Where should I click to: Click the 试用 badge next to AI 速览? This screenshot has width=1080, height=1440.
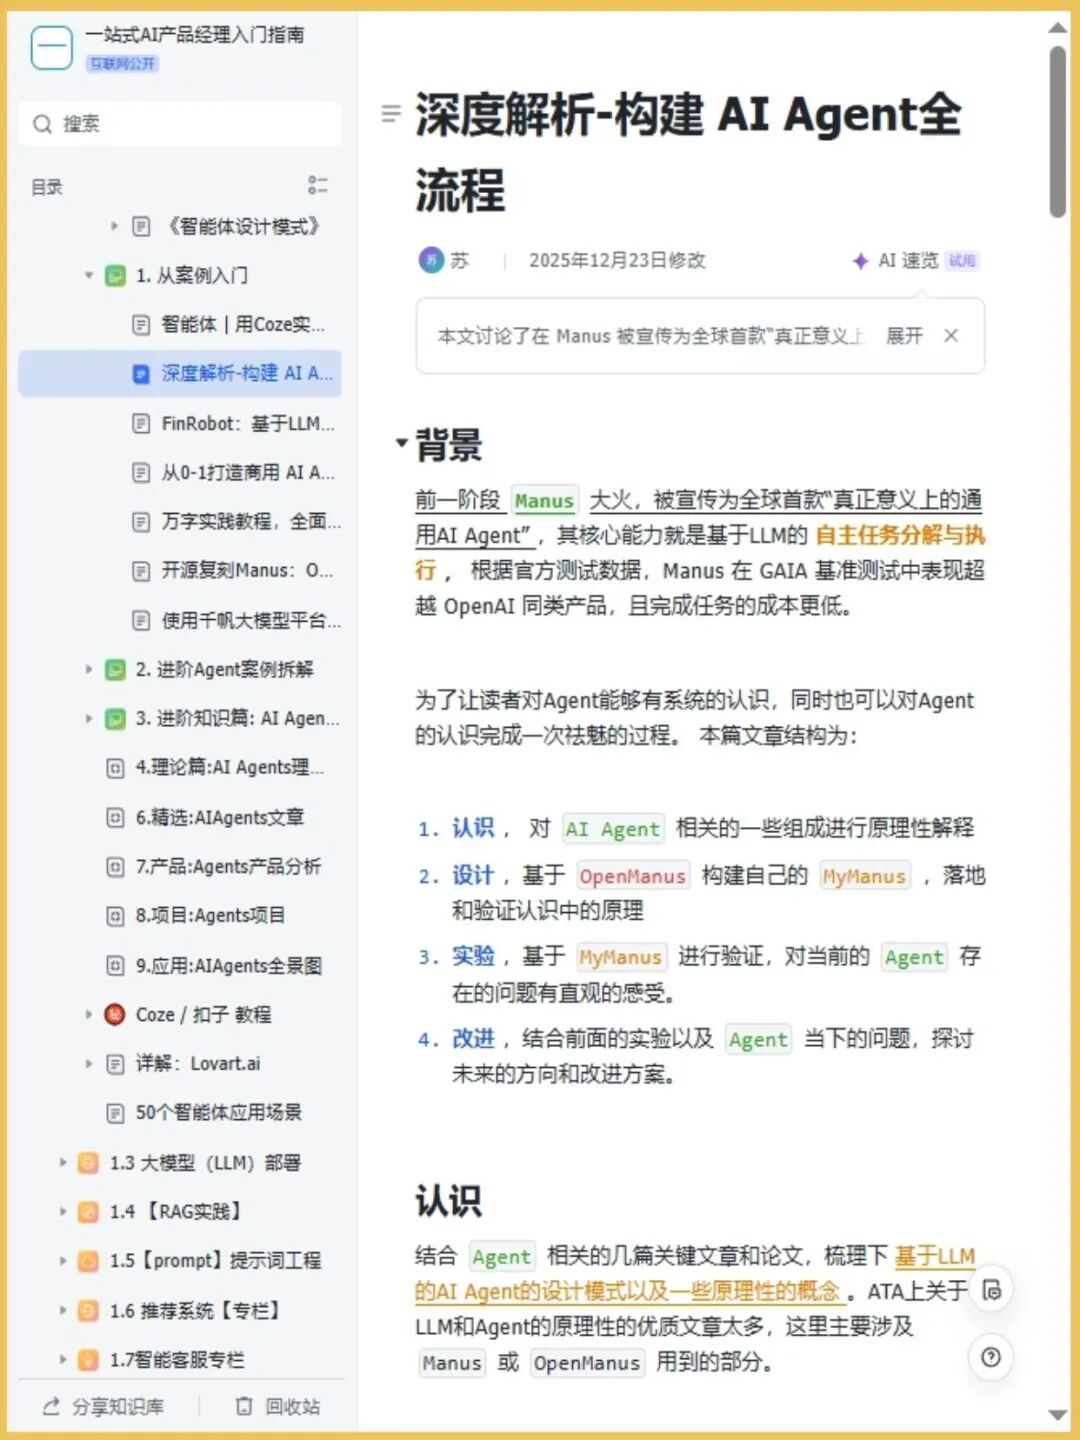click(x=962, y=261)
